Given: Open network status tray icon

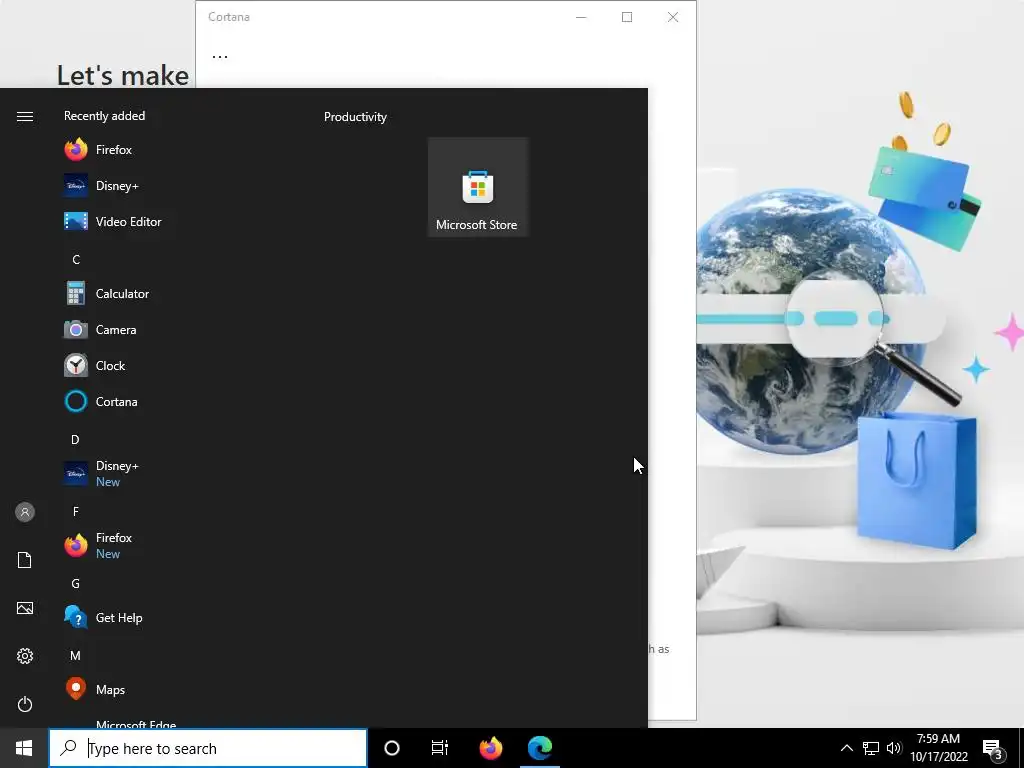Looking at the screenshot, I should point(871,748).
